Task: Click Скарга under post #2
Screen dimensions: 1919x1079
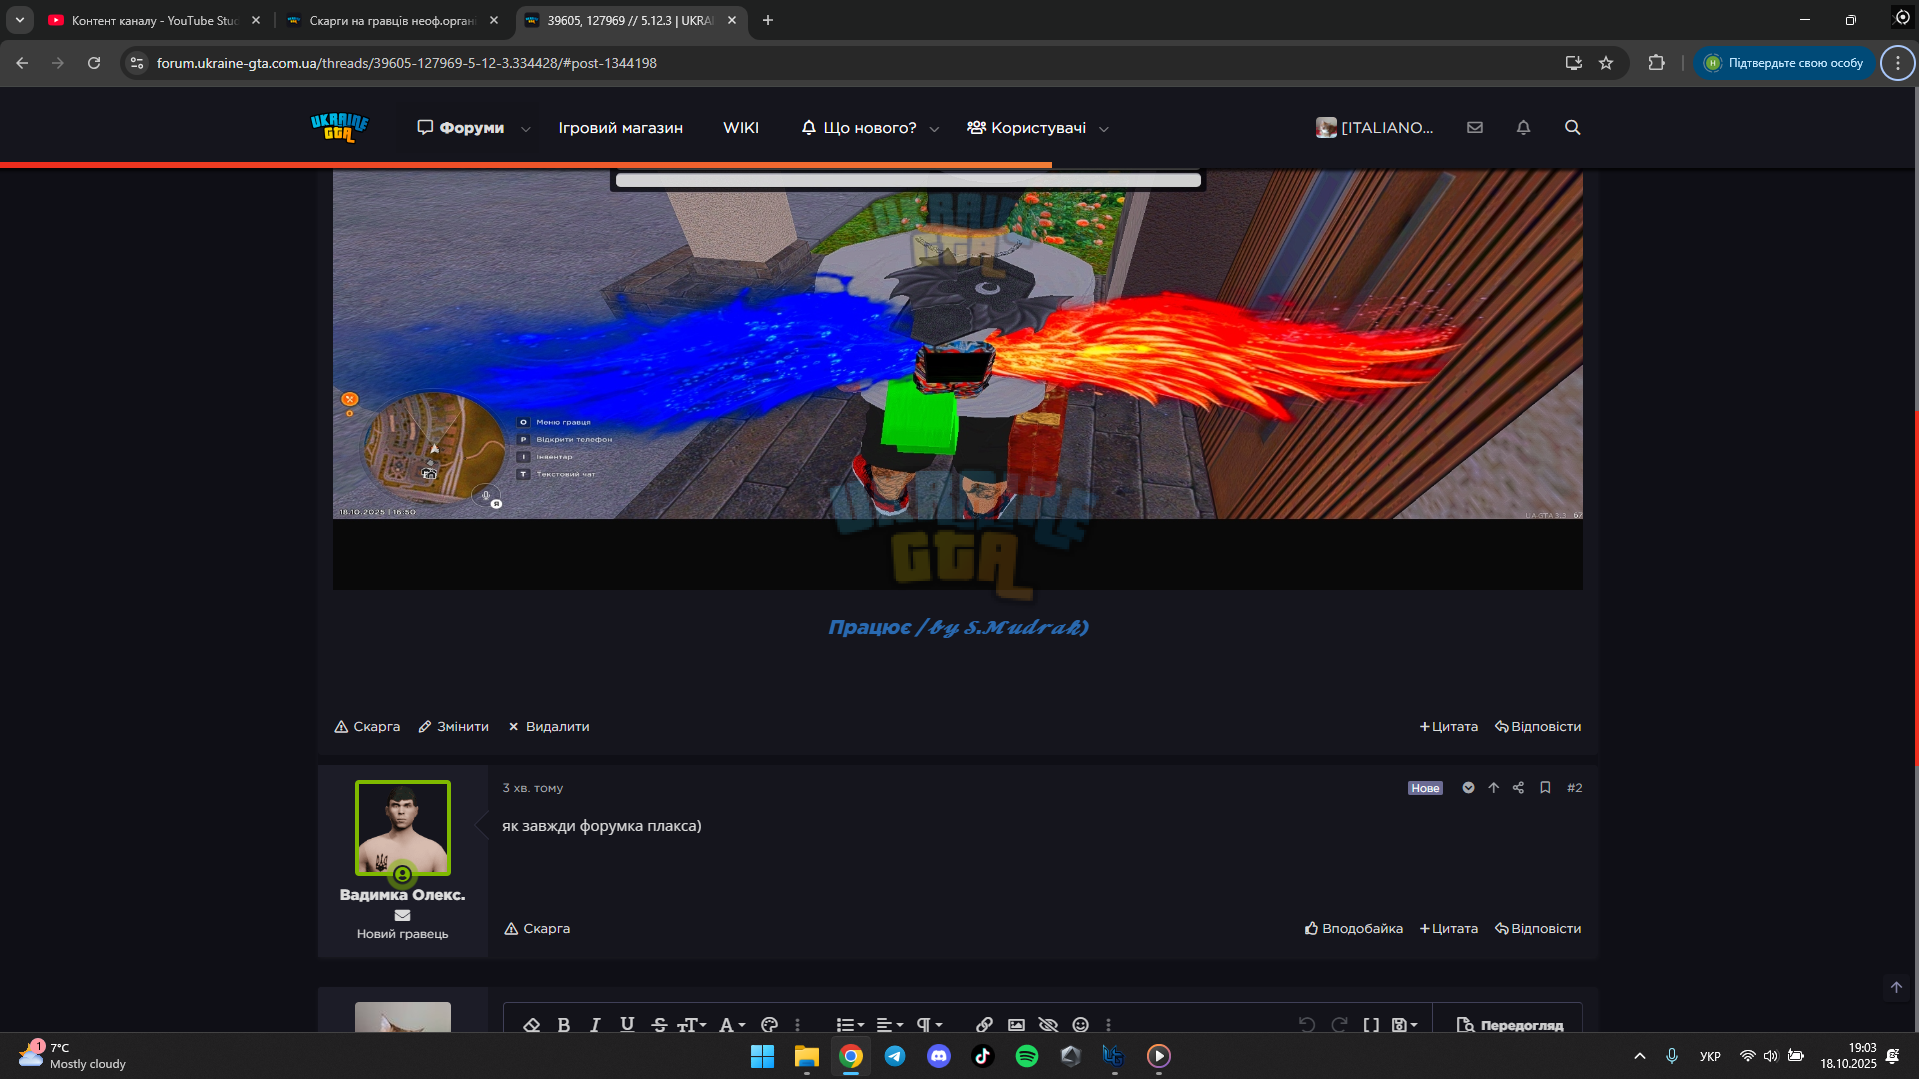Action: click(x=537, y=929)
